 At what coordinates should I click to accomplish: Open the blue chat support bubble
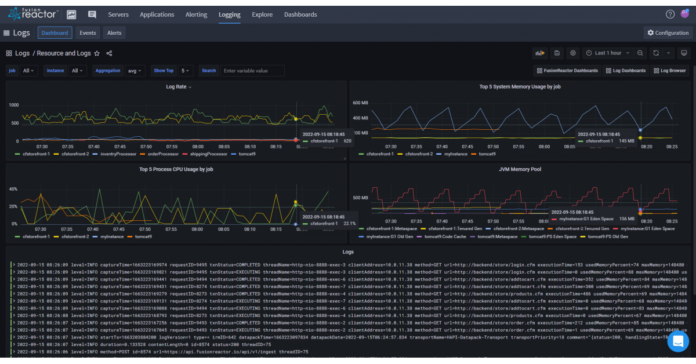click(x=678, y=341)
